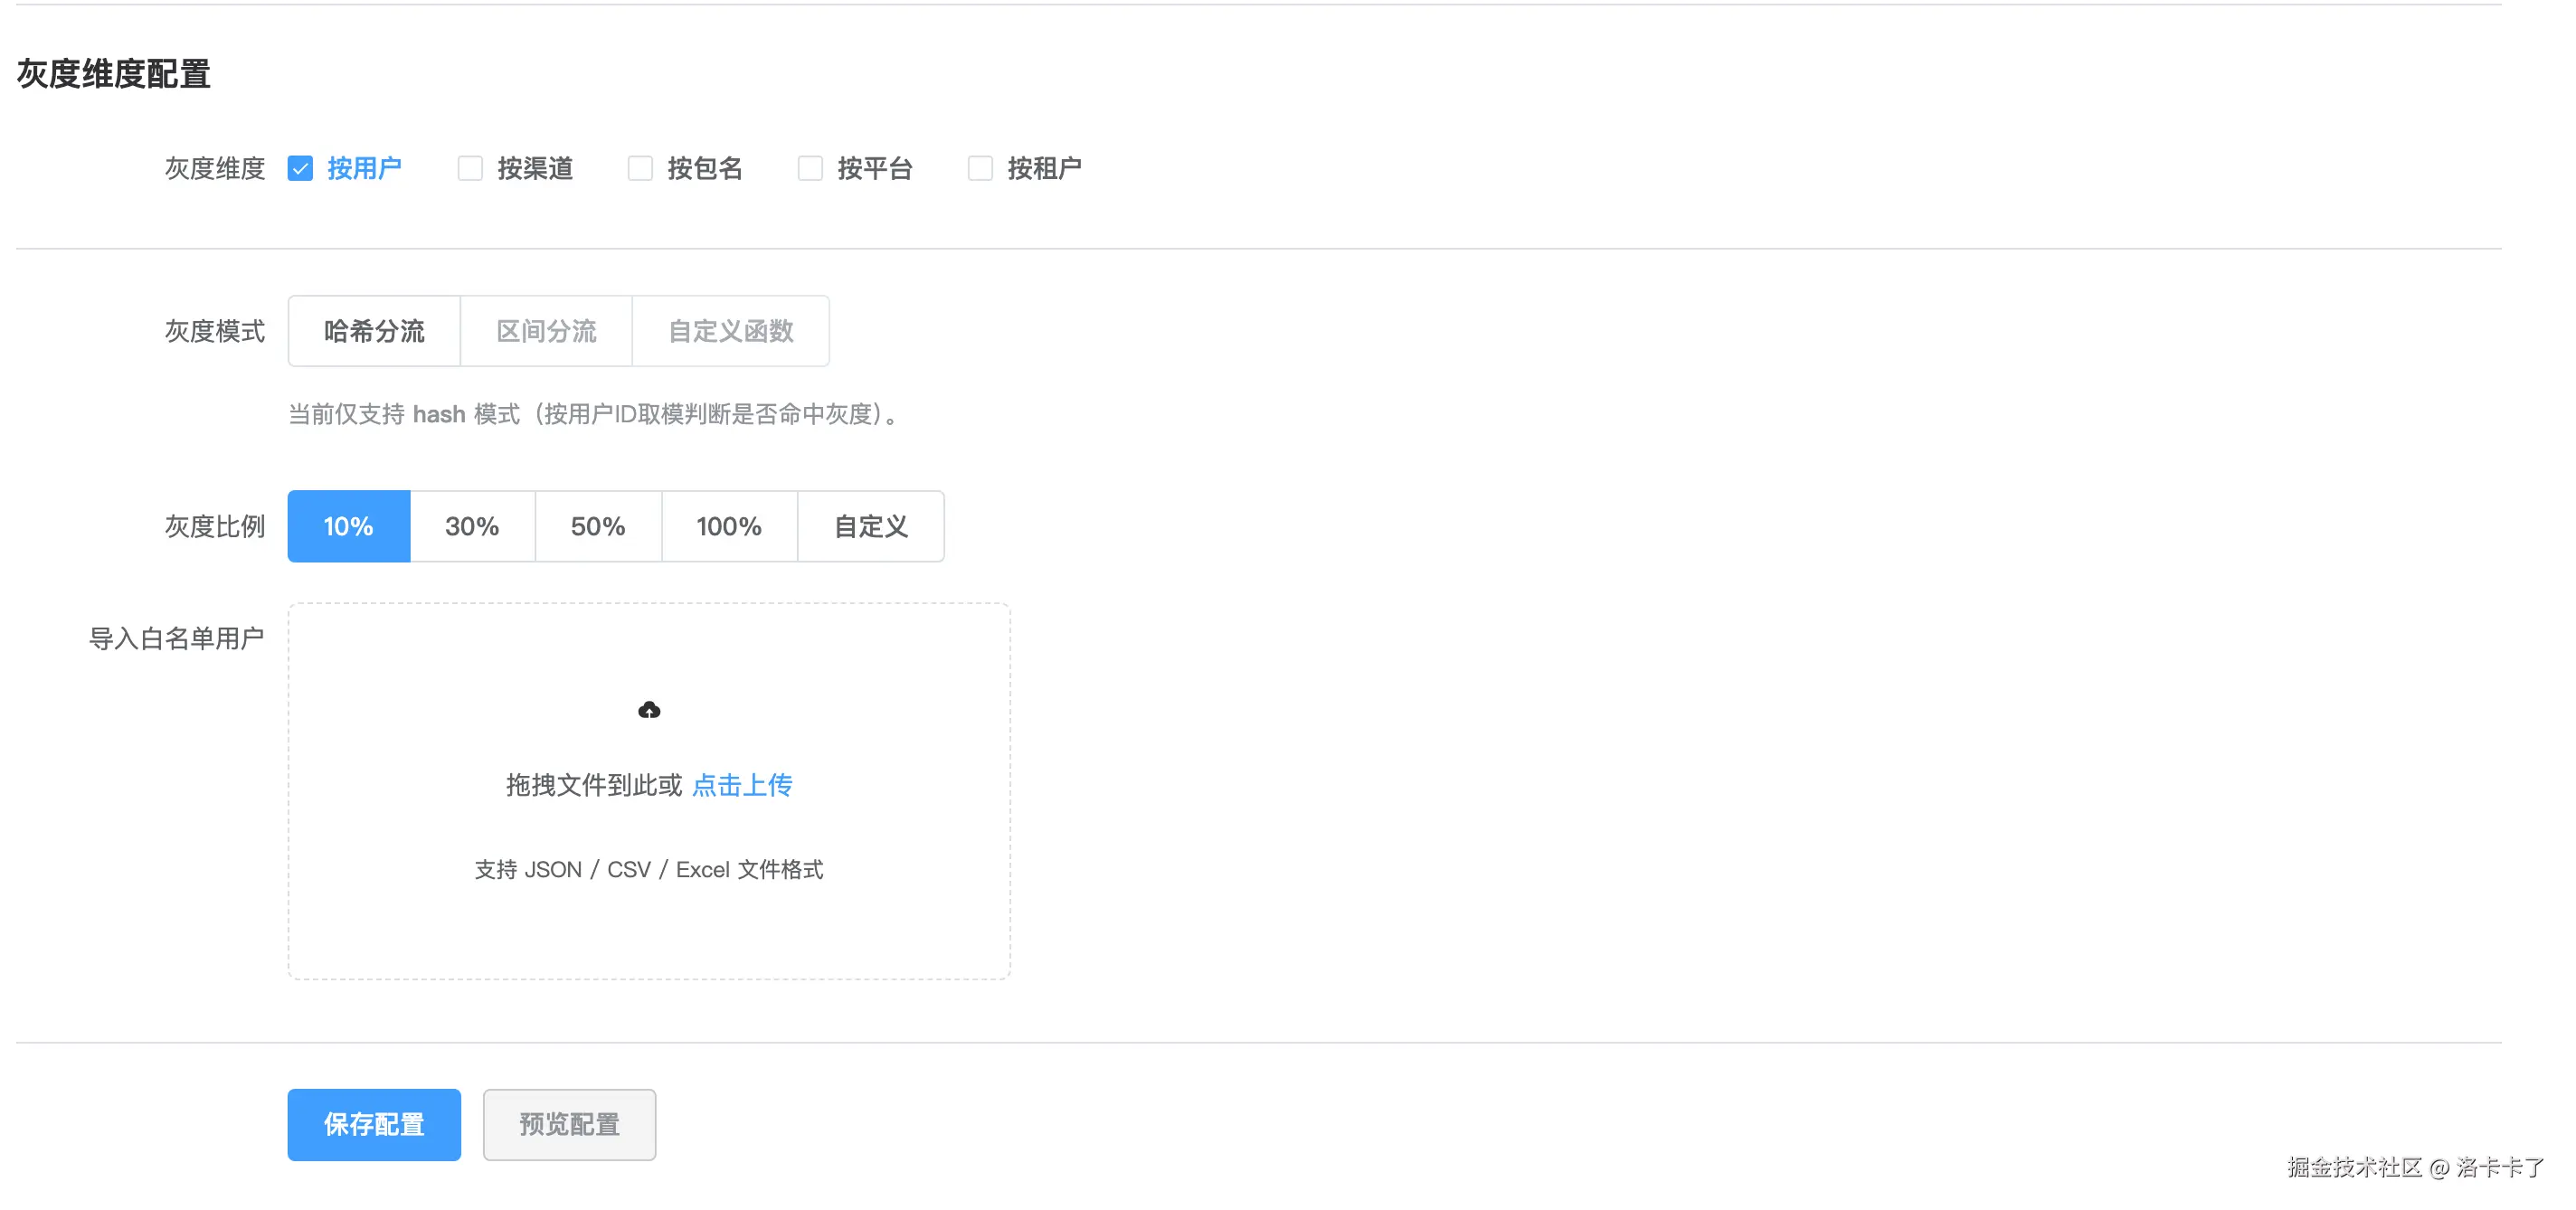Select 哈希分流 gray mode
The image size is (2576, 1210).
tap(374, 331)
